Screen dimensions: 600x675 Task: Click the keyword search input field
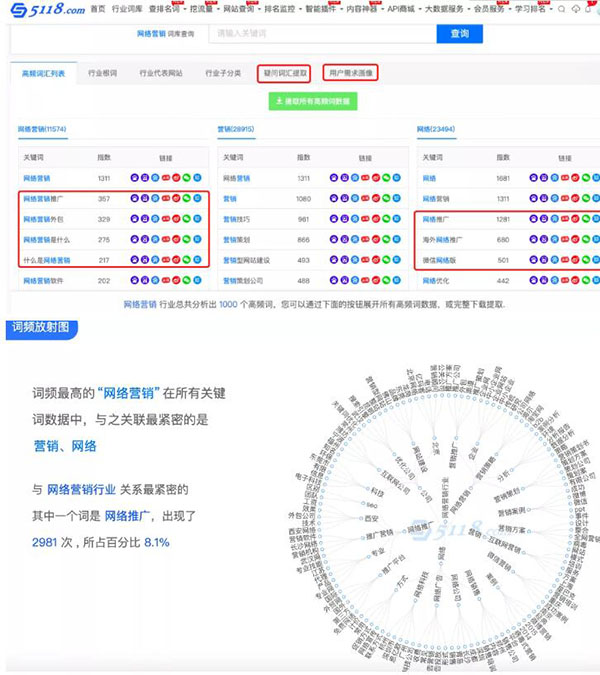320,34
